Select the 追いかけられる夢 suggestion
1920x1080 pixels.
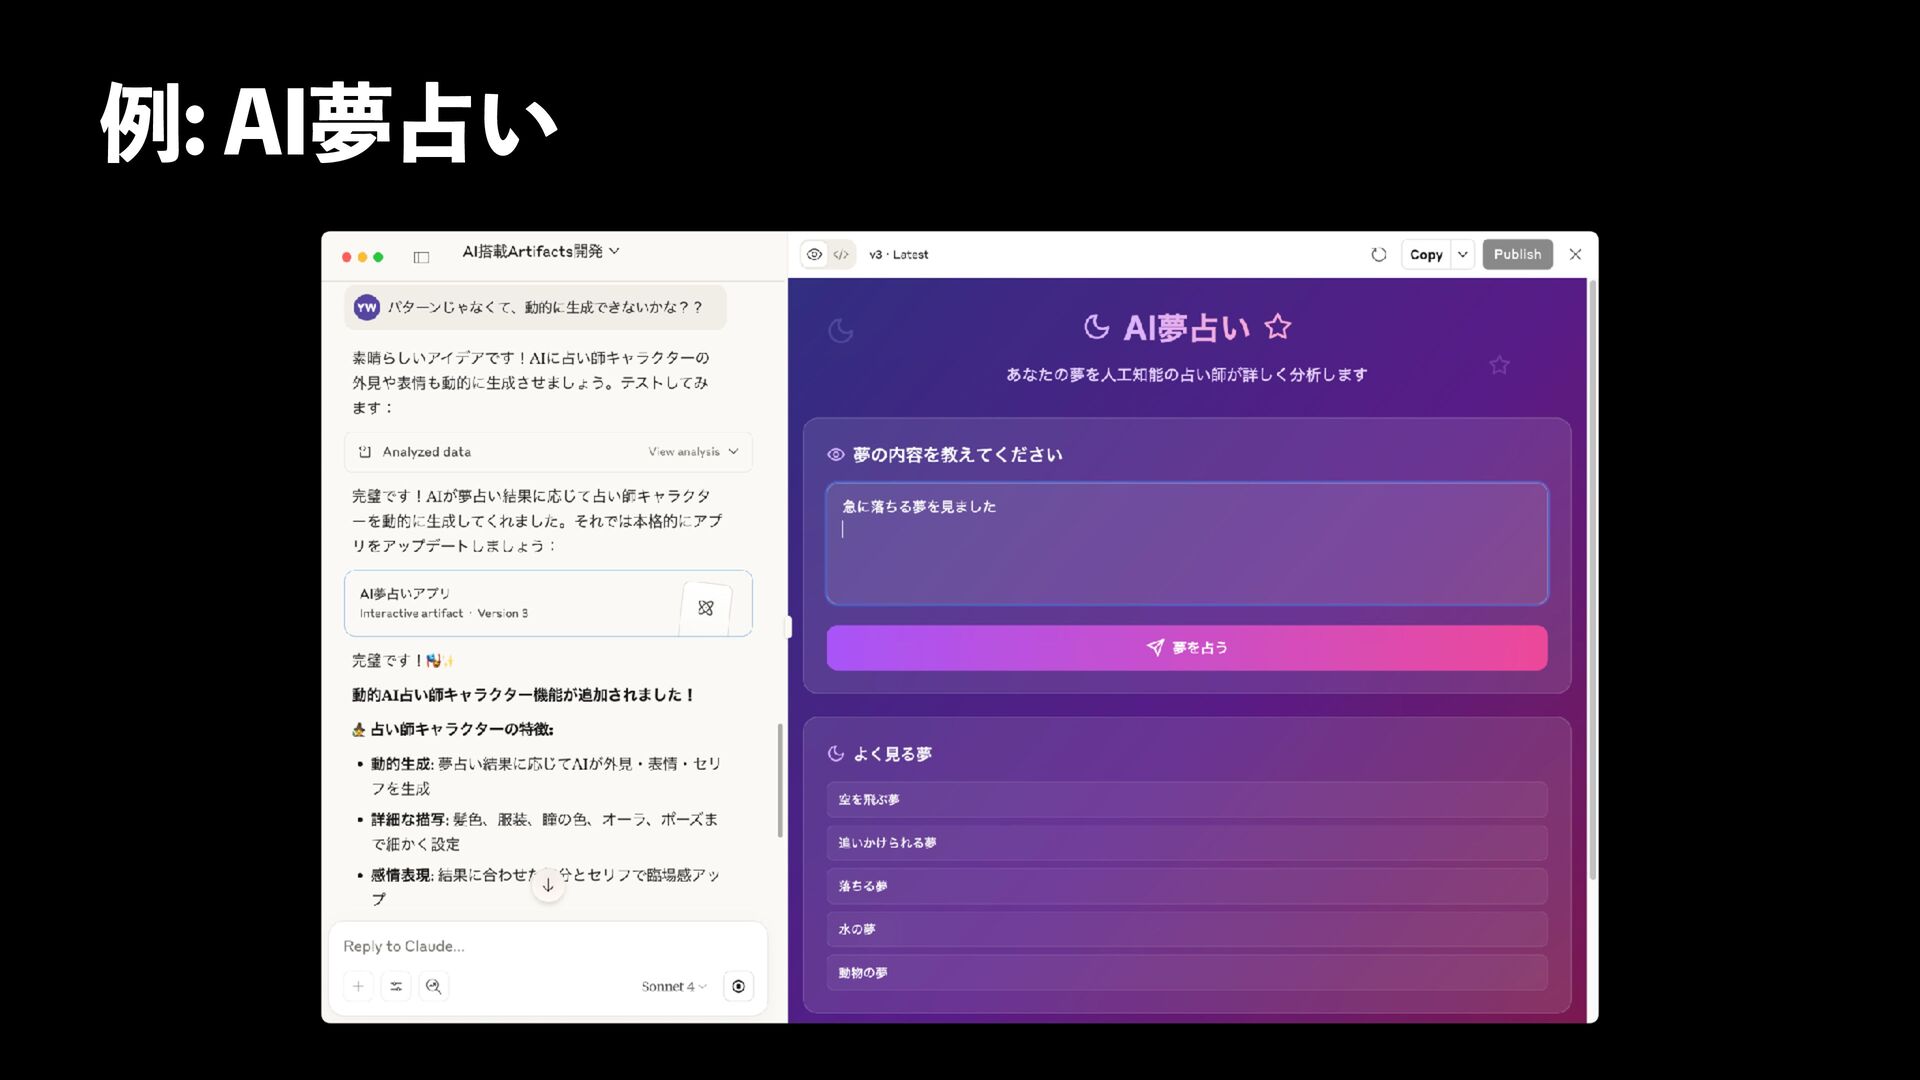pyautogui.click(x=1187, y=843)
